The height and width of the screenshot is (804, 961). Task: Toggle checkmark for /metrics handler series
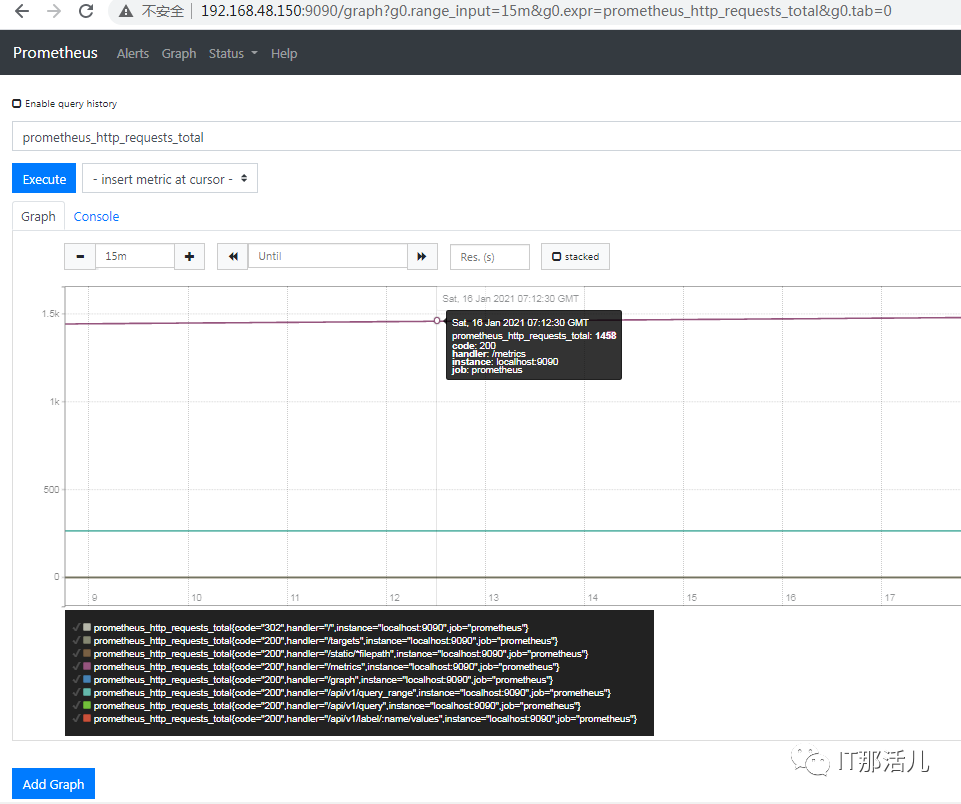pyautogui.click(x=76, y=666)
